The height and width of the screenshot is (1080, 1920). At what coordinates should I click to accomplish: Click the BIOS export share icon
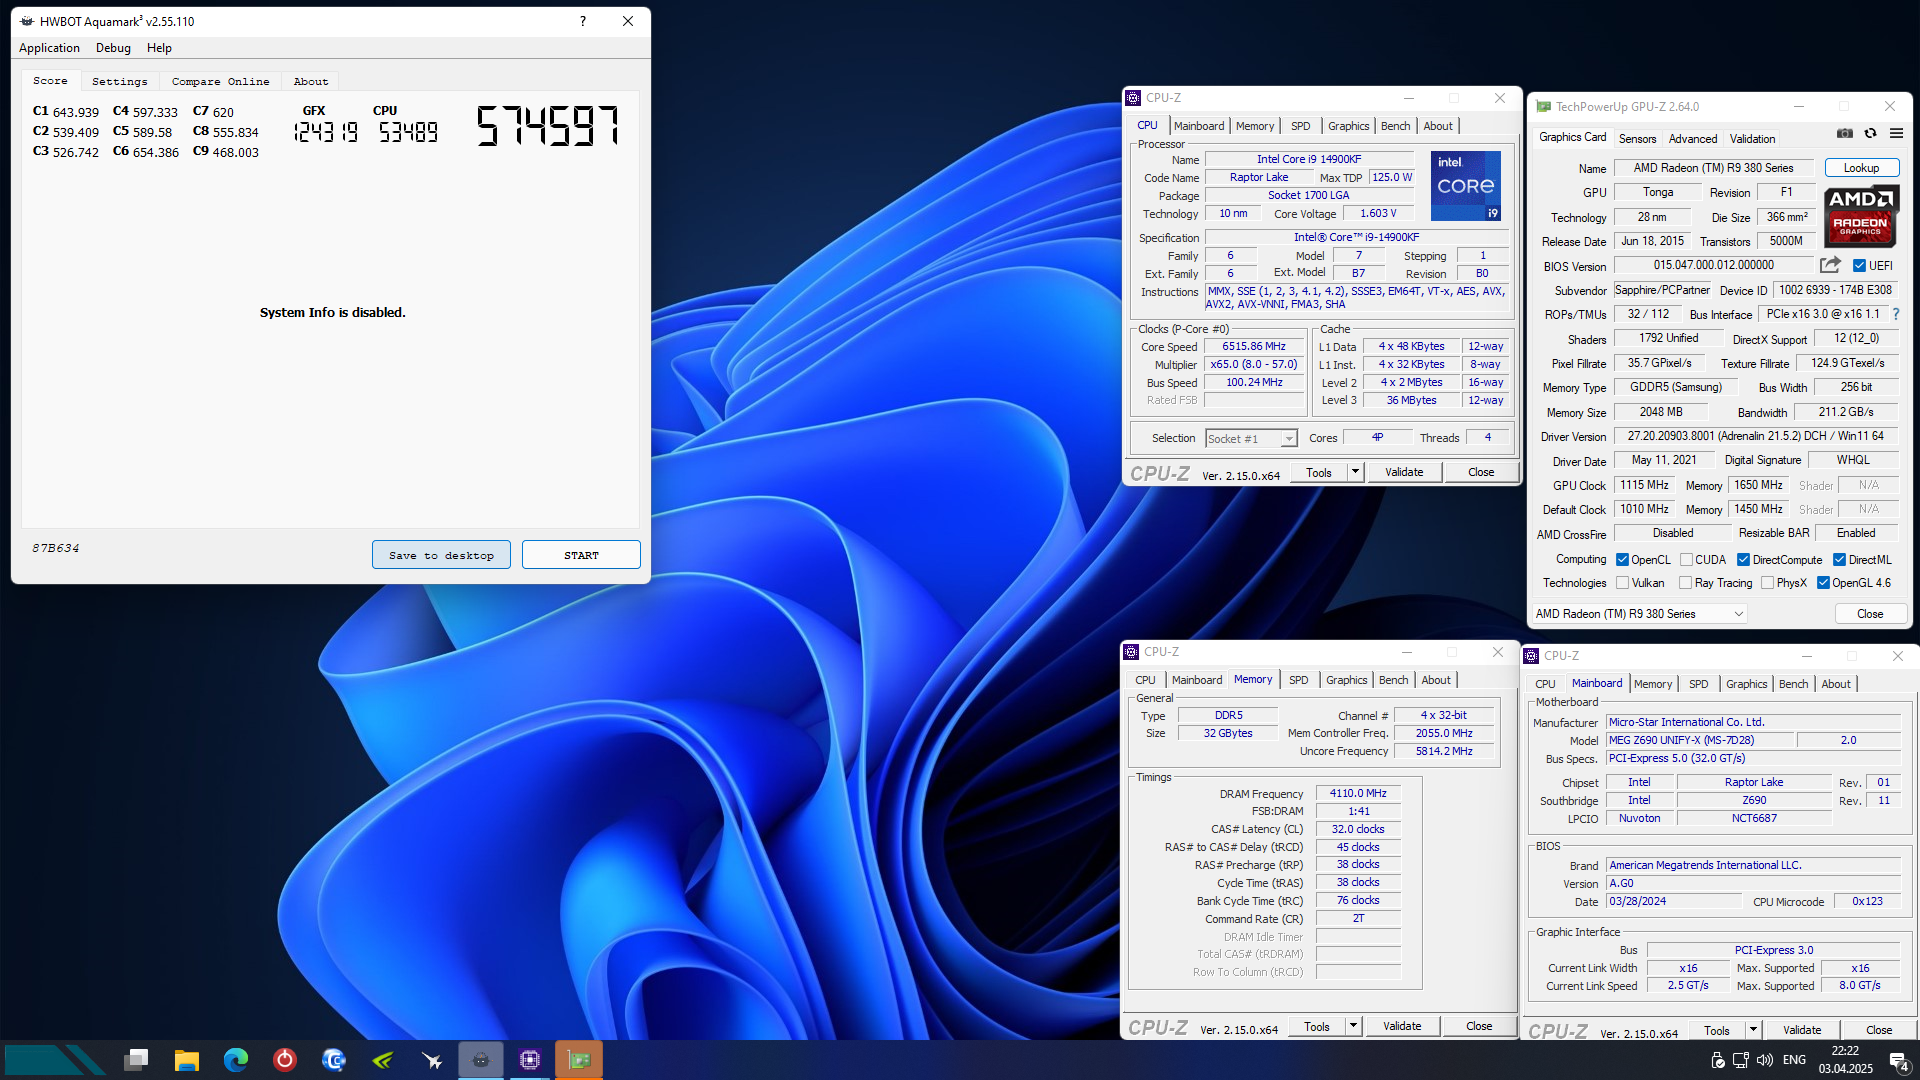[x=1830, y=265]
